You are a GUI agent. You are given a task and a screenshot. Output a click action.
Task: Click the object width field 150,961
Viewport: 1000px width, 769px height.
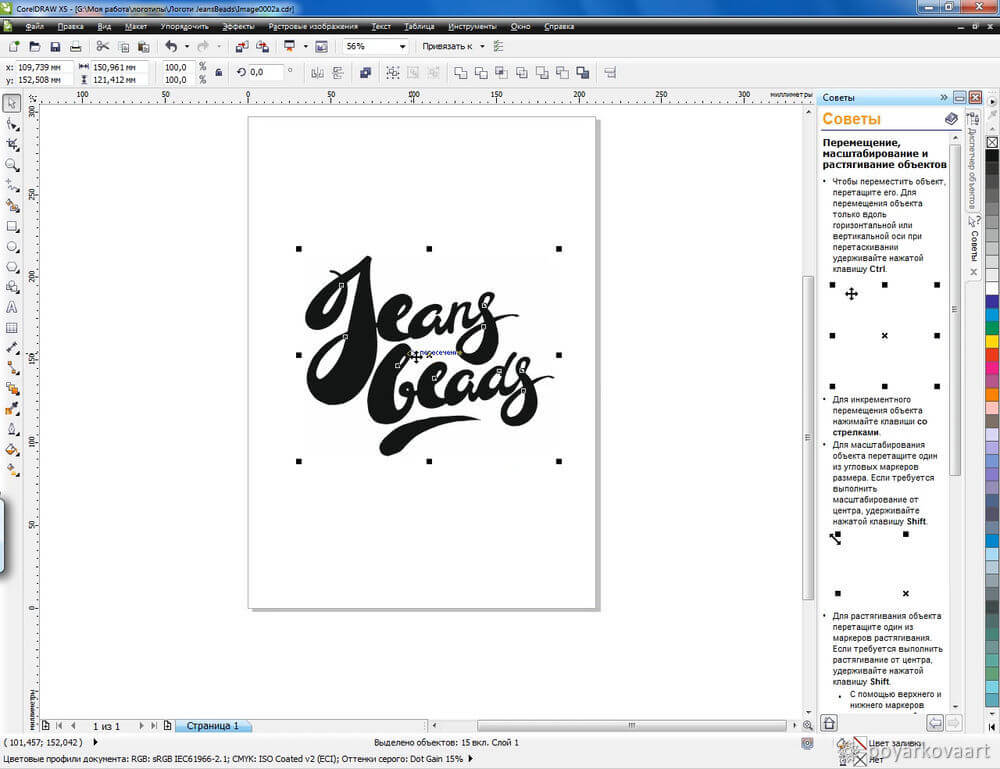click(119, 67)
